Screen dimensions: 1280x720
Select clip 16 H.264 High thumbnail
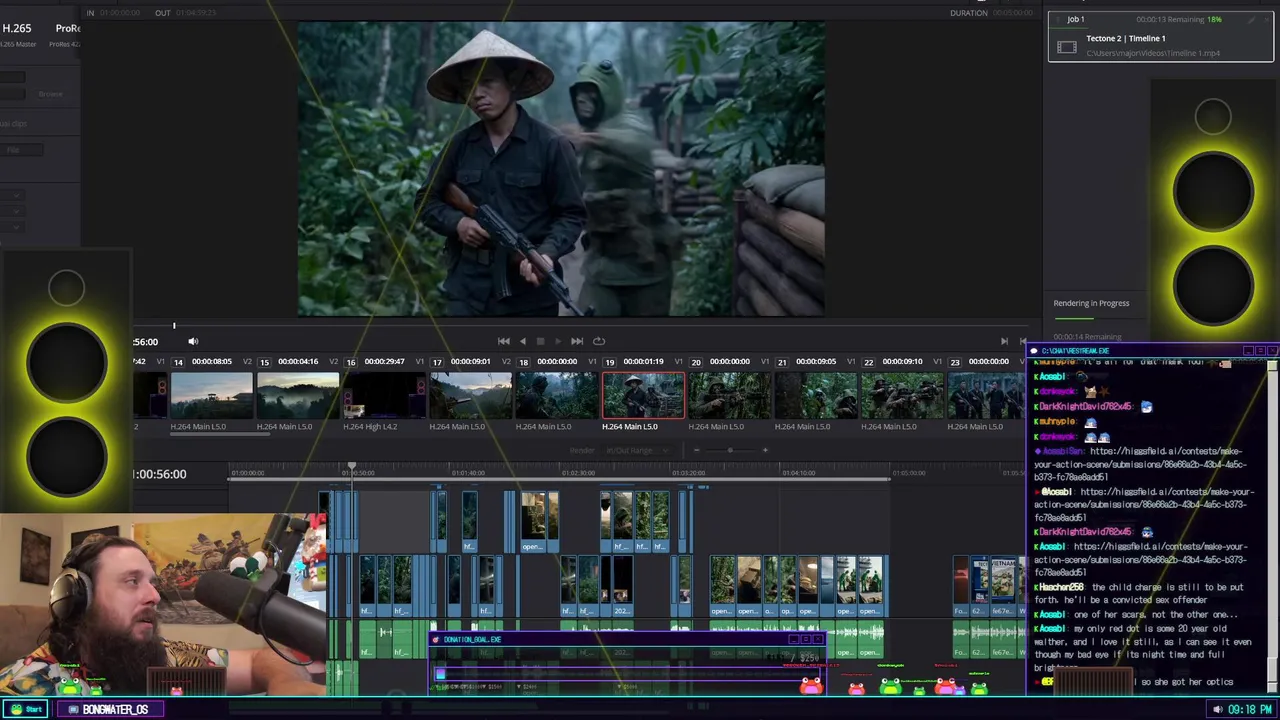pyautogui.click(x=384, y=395)
